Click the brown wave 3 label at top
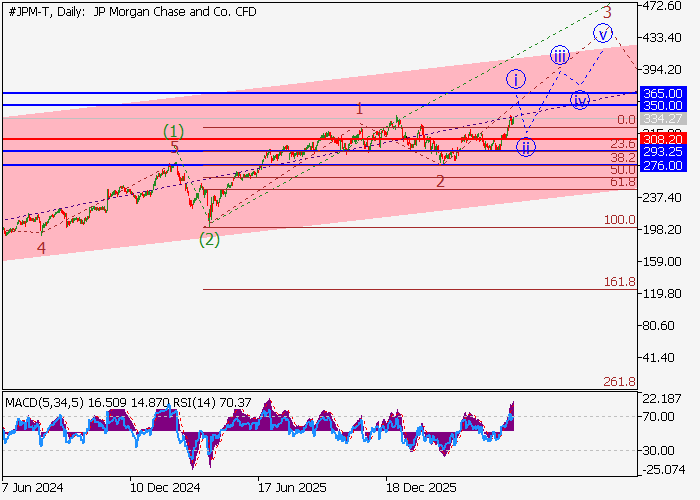 pyautogui.click(x=607, y=12)
